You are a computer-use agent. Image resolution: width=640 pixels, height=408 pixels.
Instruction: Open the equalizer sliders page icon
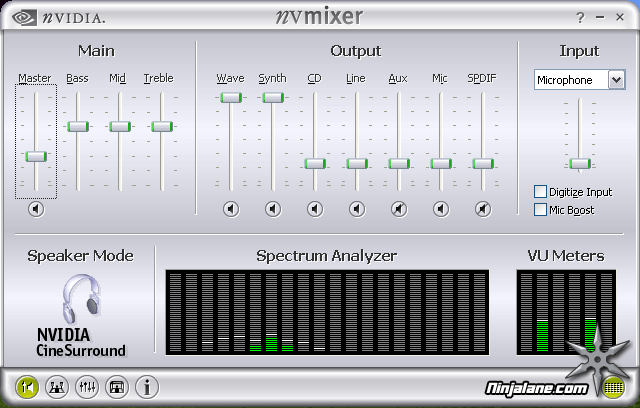point(87,386)
